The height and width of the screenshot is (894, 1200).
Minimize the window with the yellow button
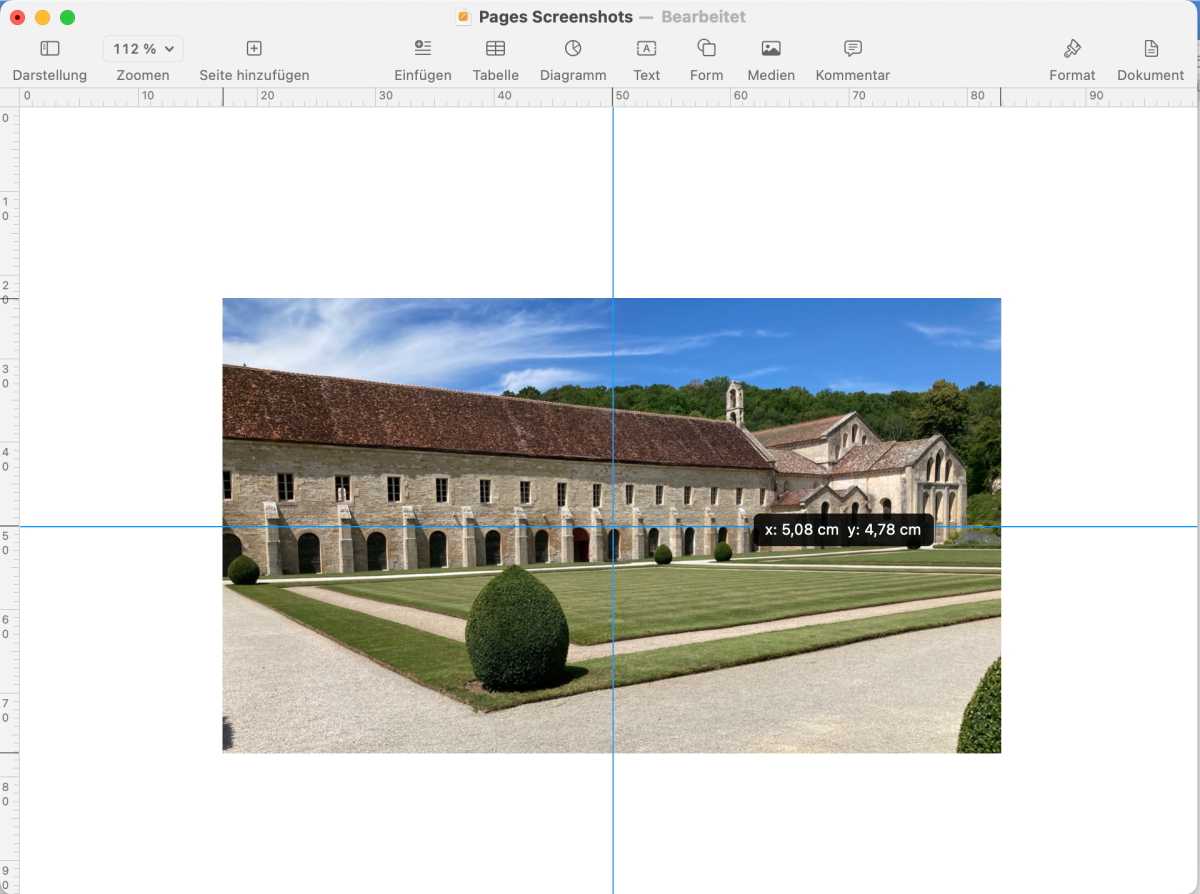pos(42,17)
